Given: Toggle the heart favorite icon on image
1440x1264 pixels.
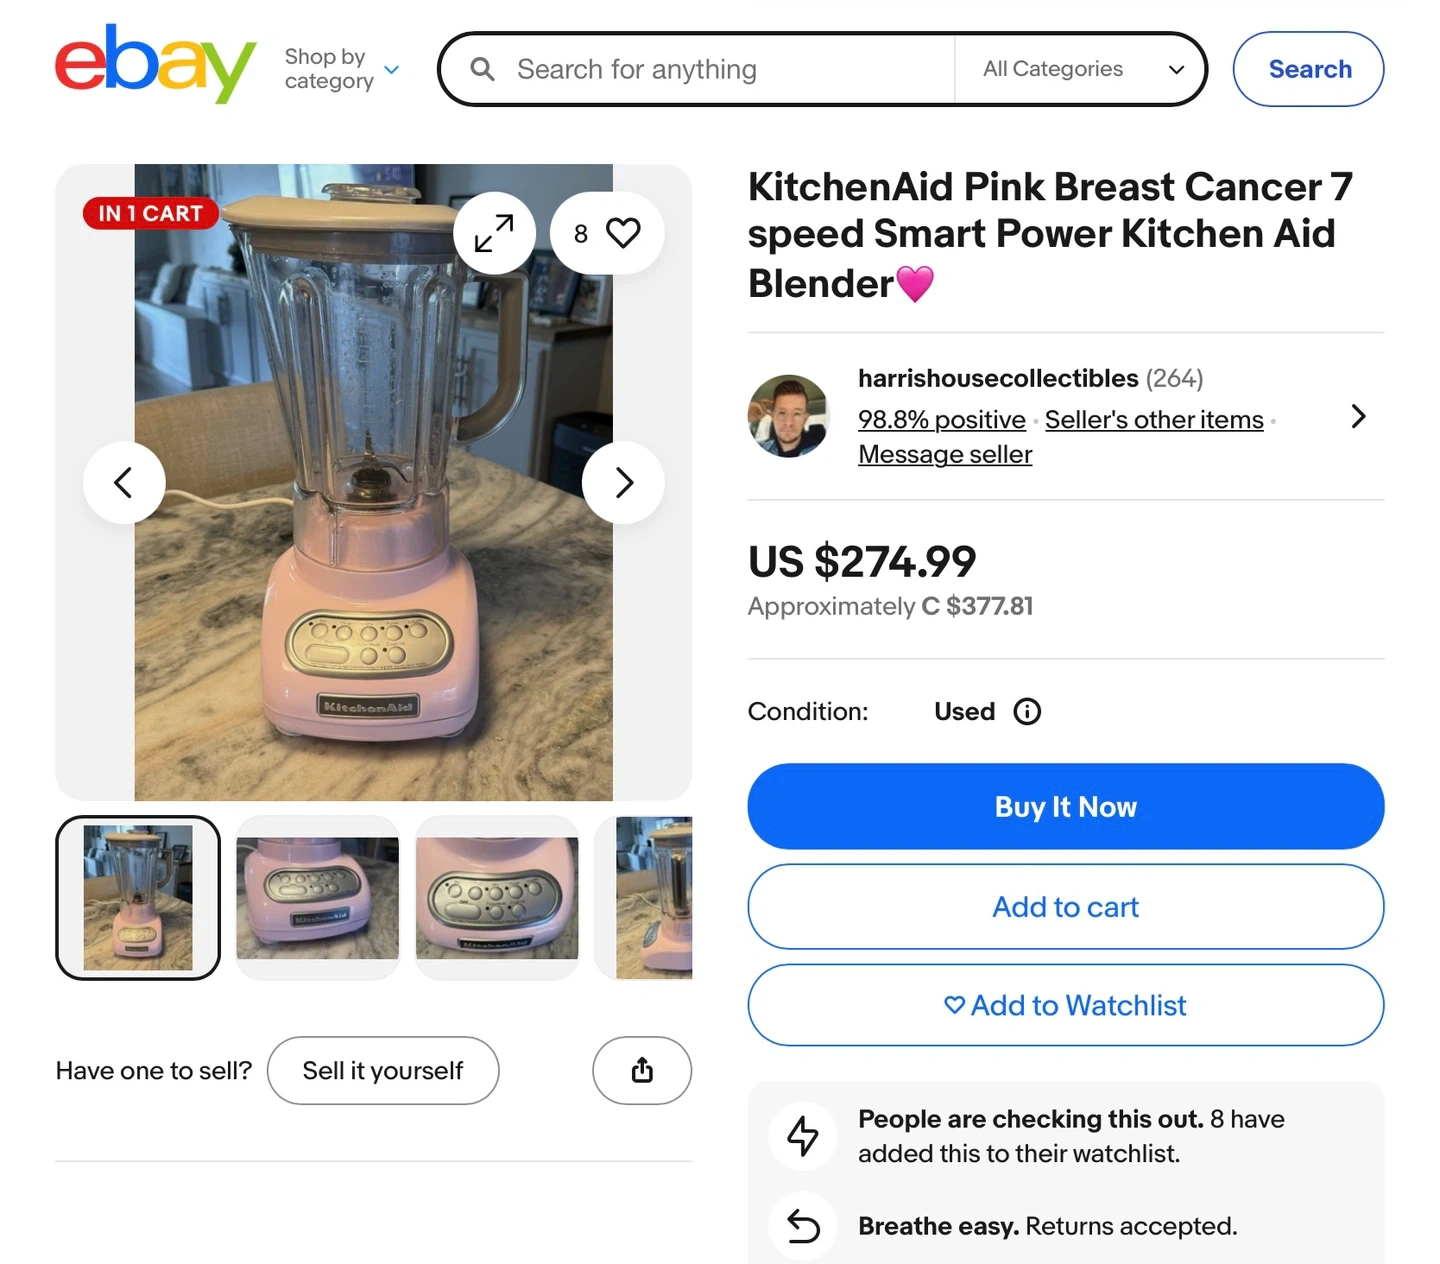Looking at the screenshot, I should pos(622,233).
